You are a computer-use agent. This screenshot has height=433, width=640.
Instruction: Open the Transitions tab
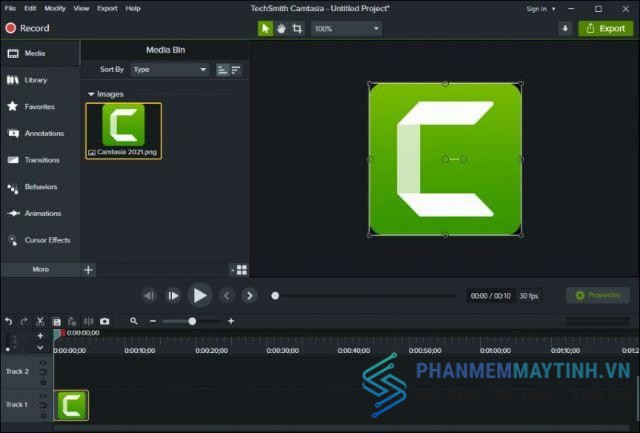point(40,160)
